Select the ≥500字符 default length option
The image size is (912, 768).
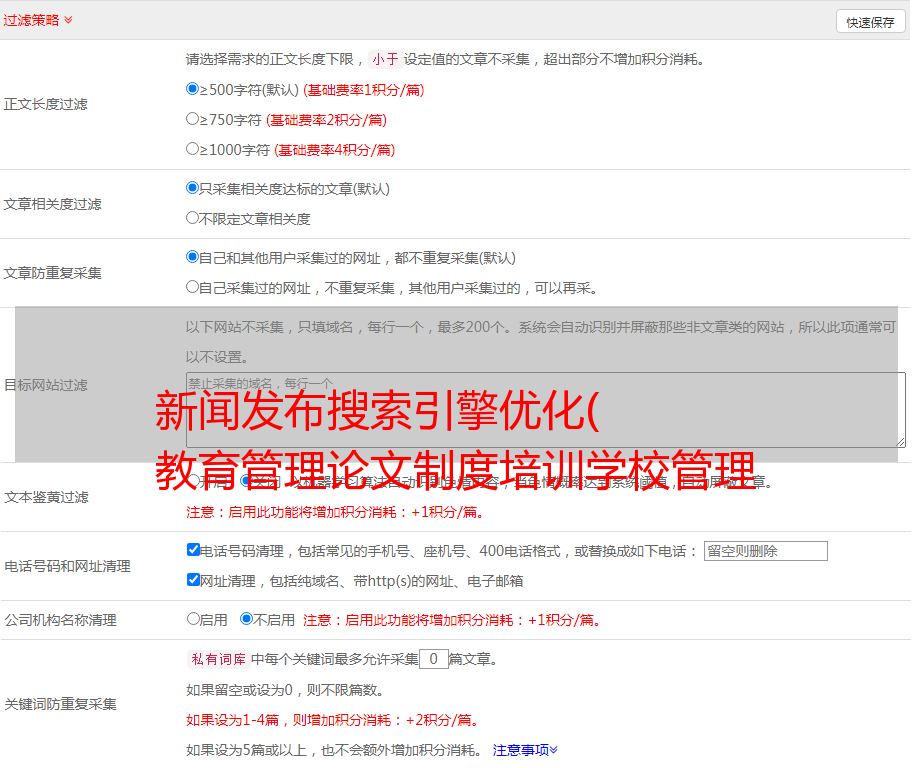[x=193, y=89]
